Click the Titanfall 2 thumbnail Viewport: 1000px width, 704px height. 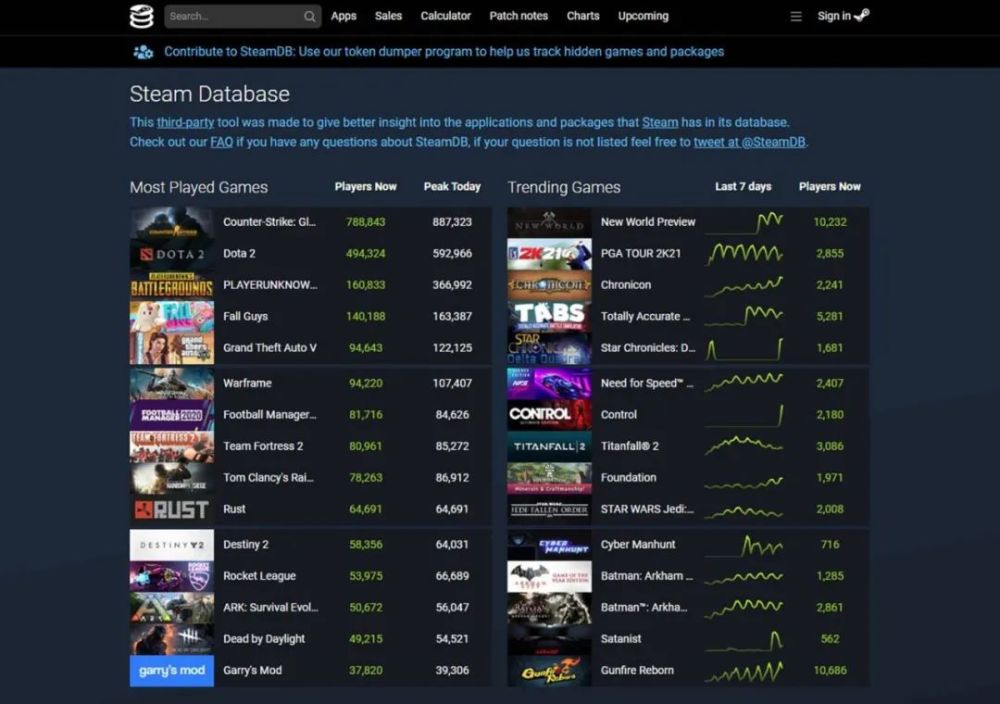(x=549, y=446)
